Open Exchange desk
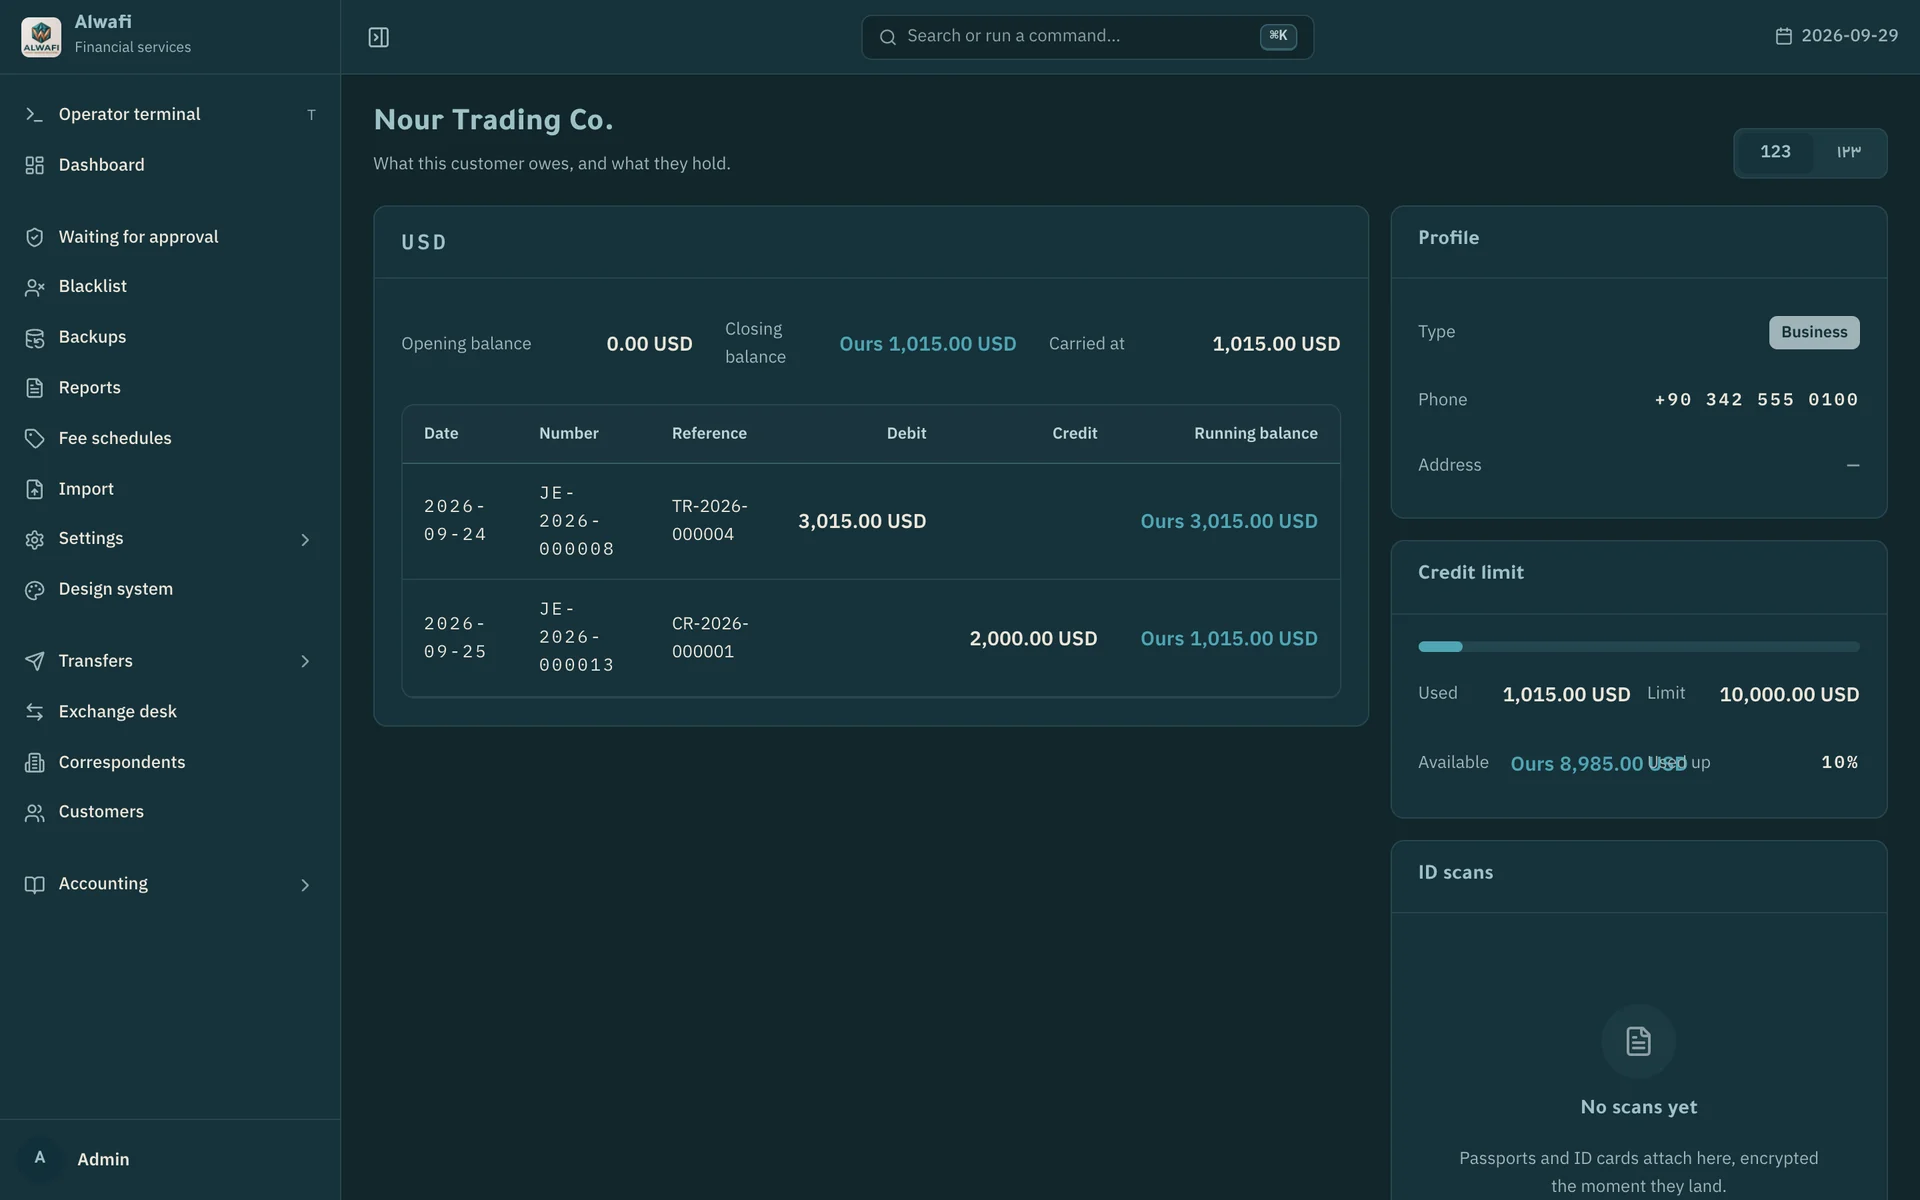 click(170, 712)
